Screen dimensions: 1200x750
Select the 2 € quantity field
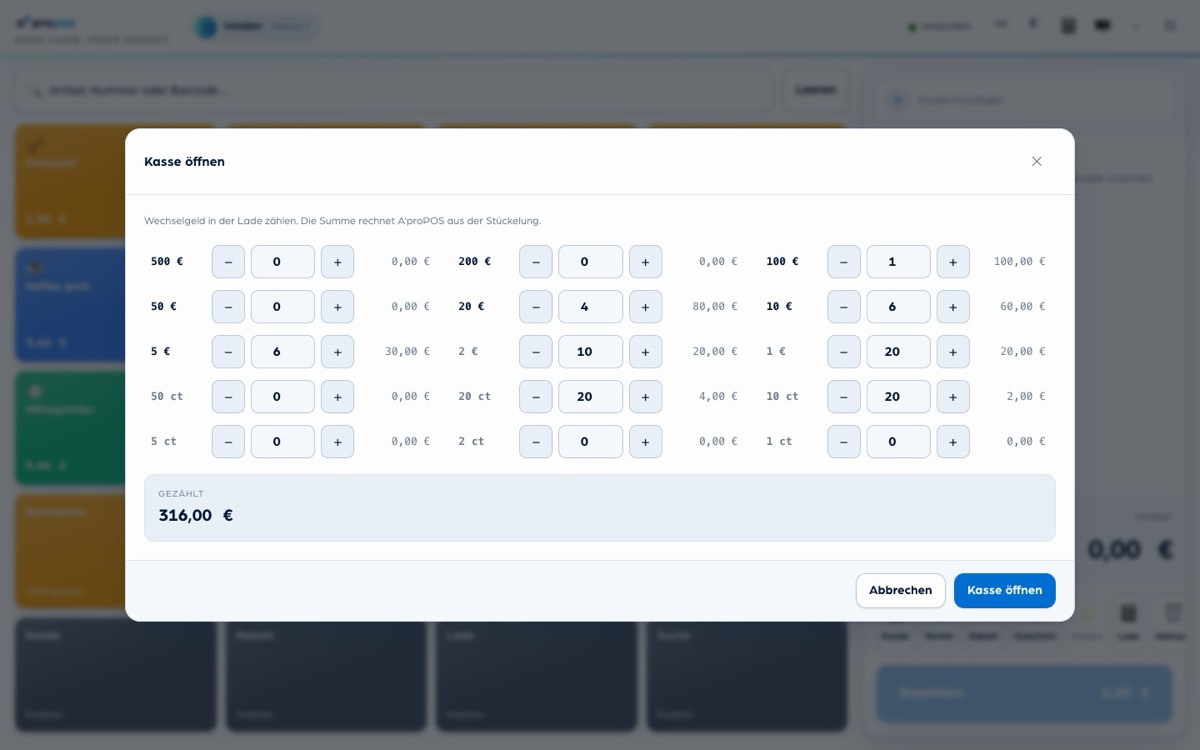pos(591,352)
